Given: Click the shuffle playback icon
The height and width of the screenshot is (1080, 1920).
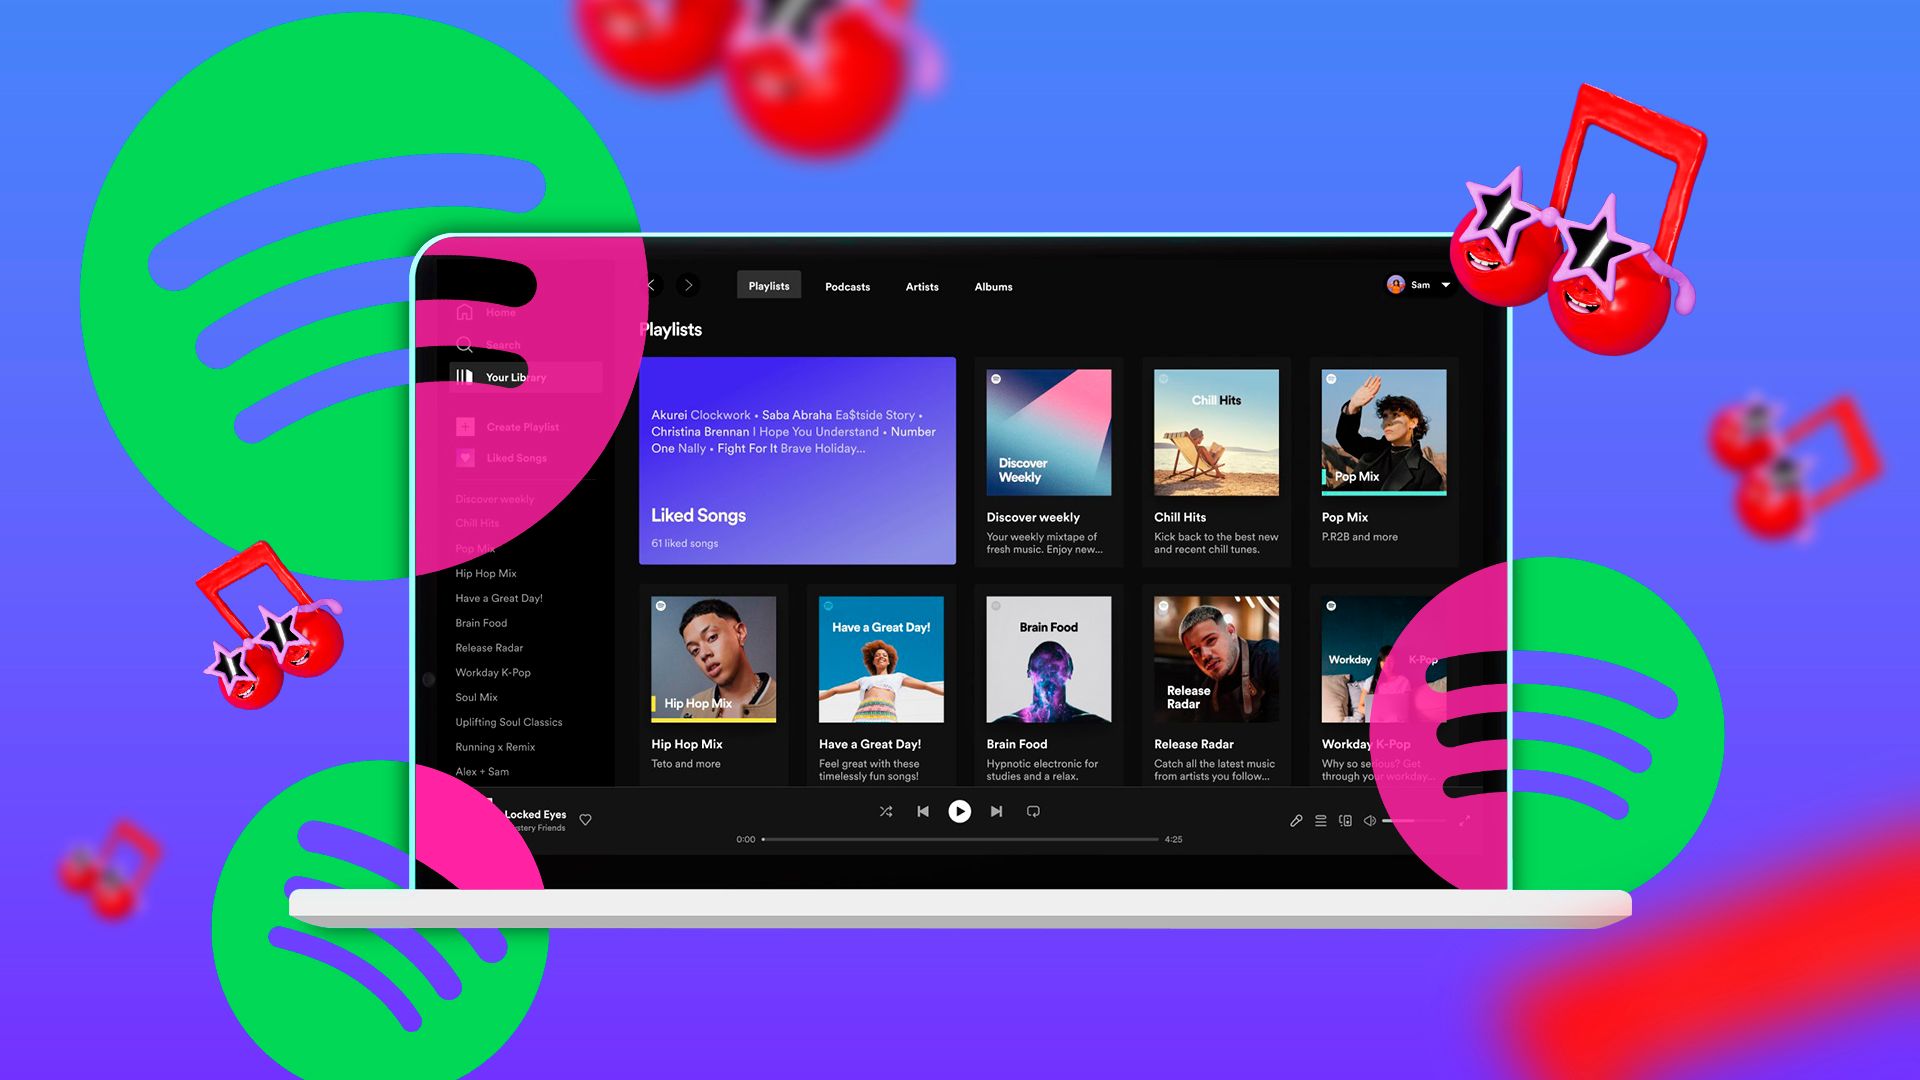Looking at the screenshot, I should pos(886,811).
